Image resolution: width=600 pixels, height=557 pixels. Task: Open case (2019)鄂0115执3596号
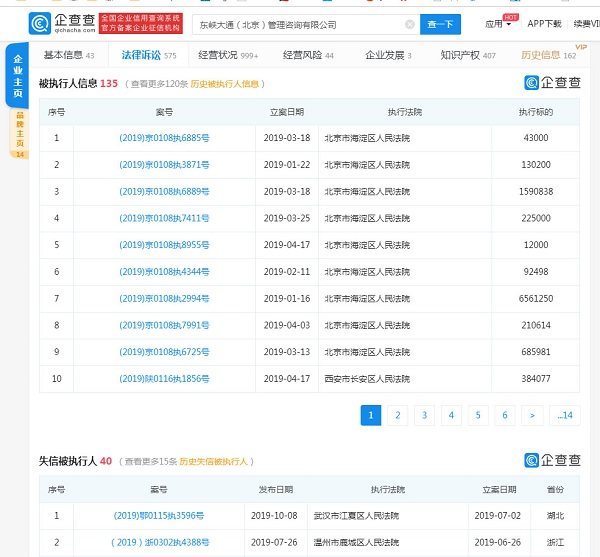pos(158,516)
